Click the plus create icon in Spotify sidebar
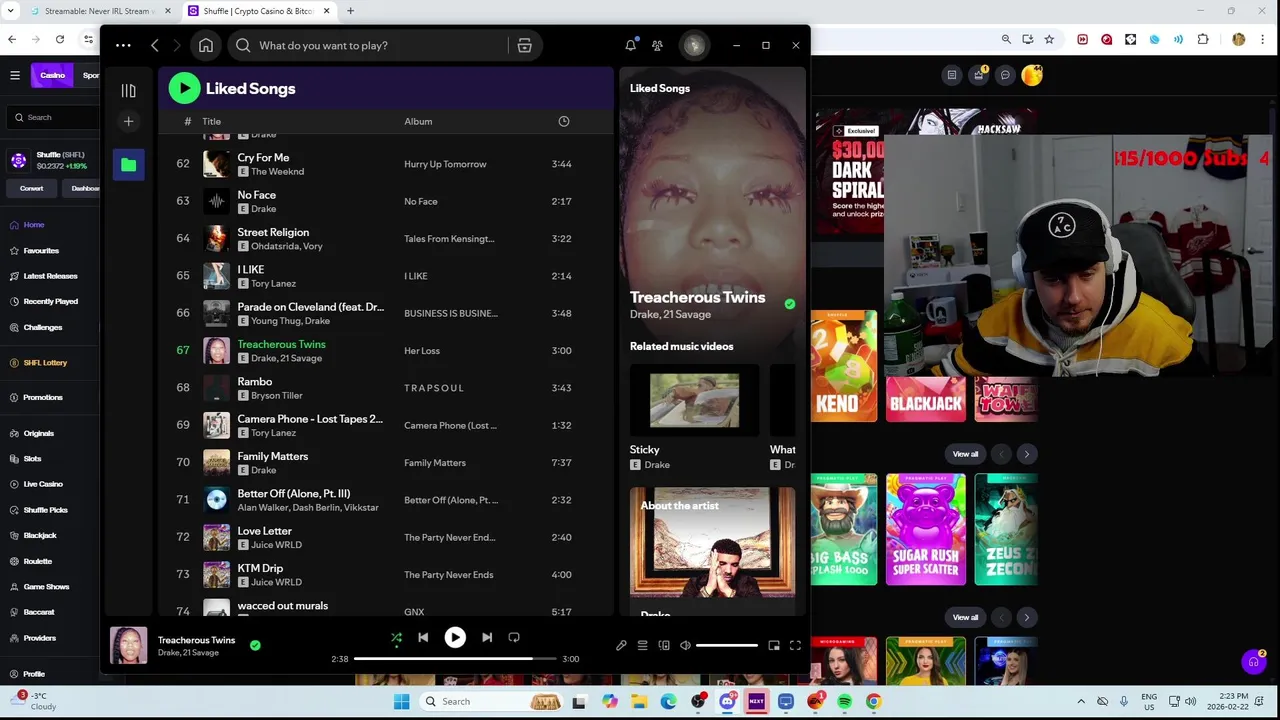The height and width of the screenshot is (720, 1280). coord(128,121)
